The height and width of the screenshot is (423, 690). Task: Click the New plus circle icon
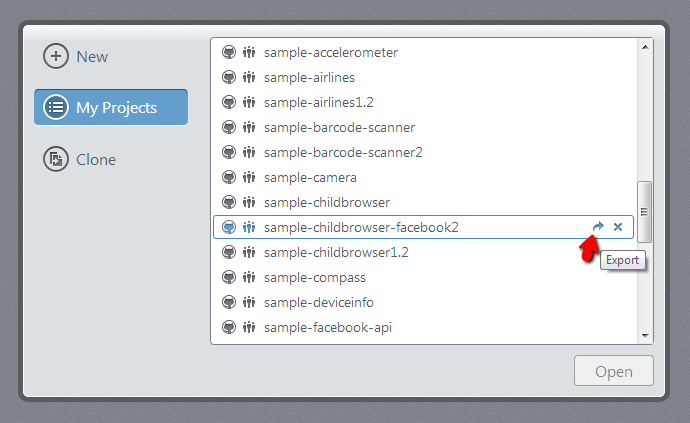click(x=56, y=56)
